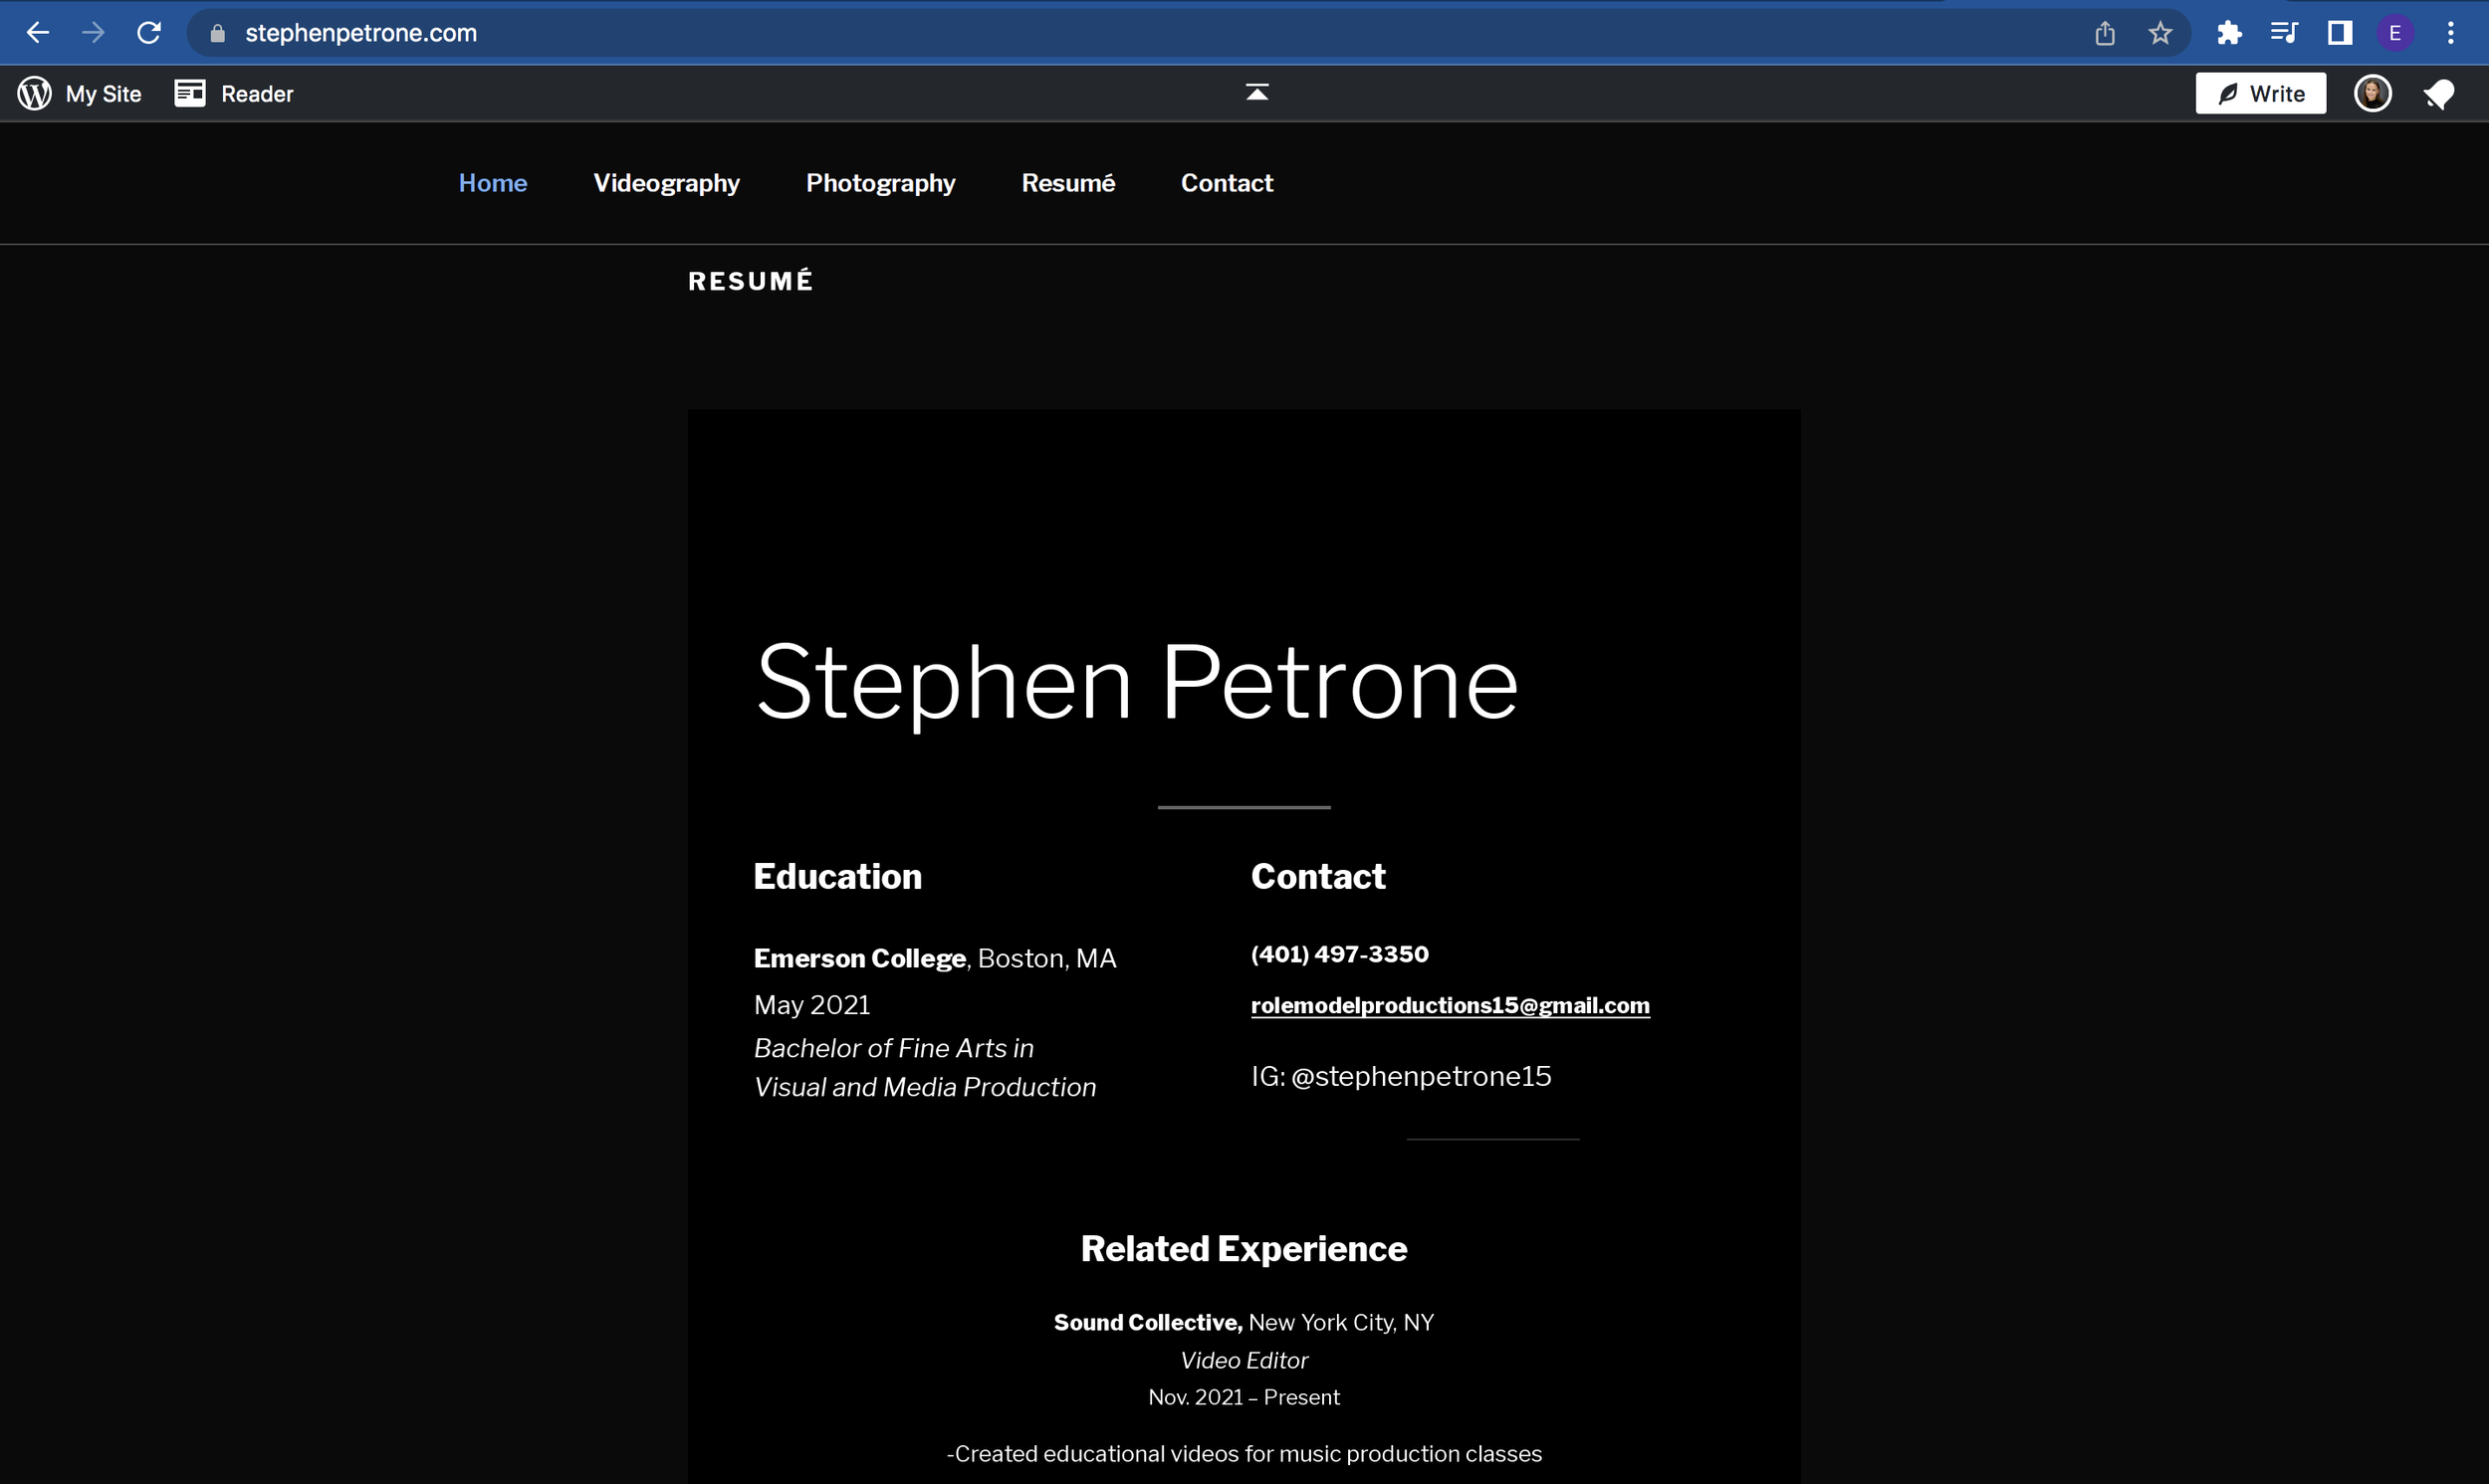Click the stephenpetrone.com address bar
This screenshot has height=1484, width=2489.
361,33
